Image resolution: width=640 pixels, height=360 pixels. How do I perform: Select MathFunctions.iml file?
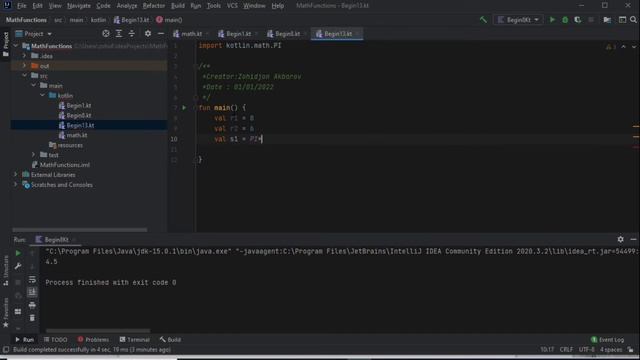coord(64,165)
